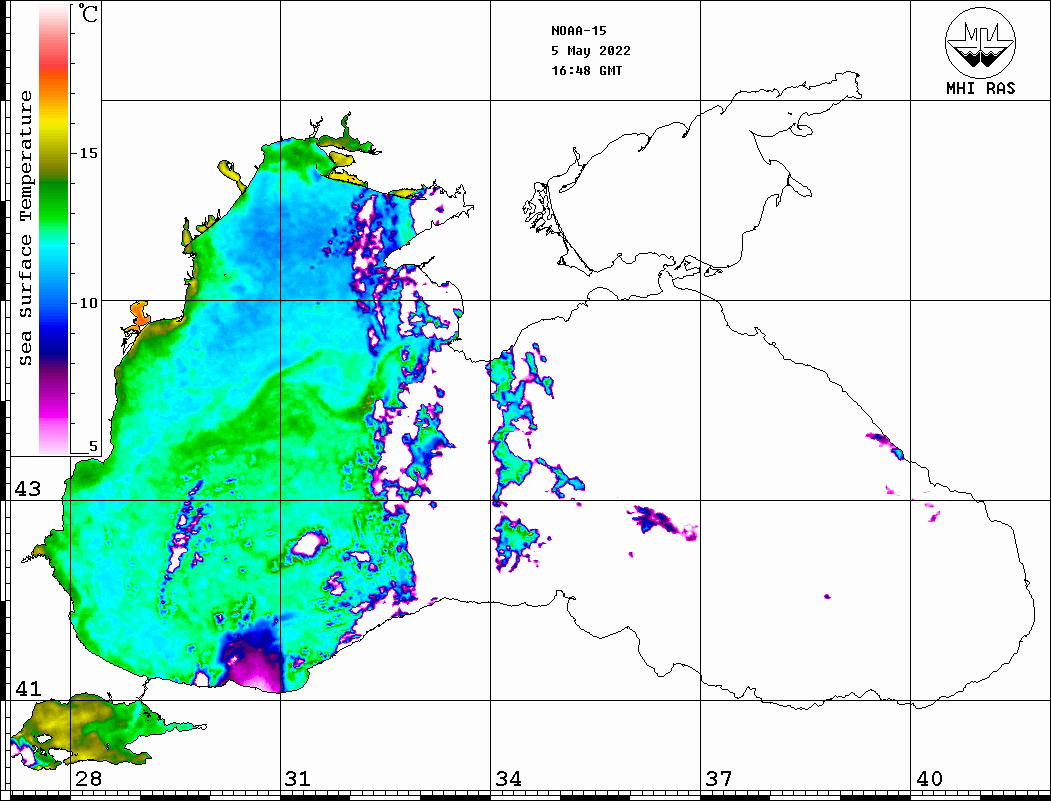Click longitude label 40
The width and height of the screenshot is (1051, 801).
pos(929,778)
